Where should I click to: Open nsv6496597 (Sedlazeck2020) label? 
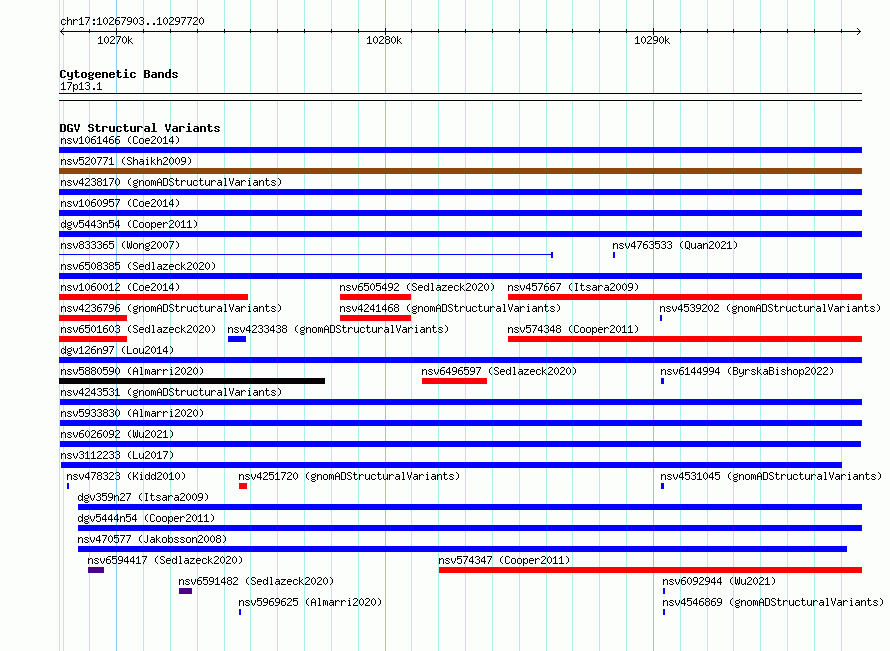[x=499, y=371]
